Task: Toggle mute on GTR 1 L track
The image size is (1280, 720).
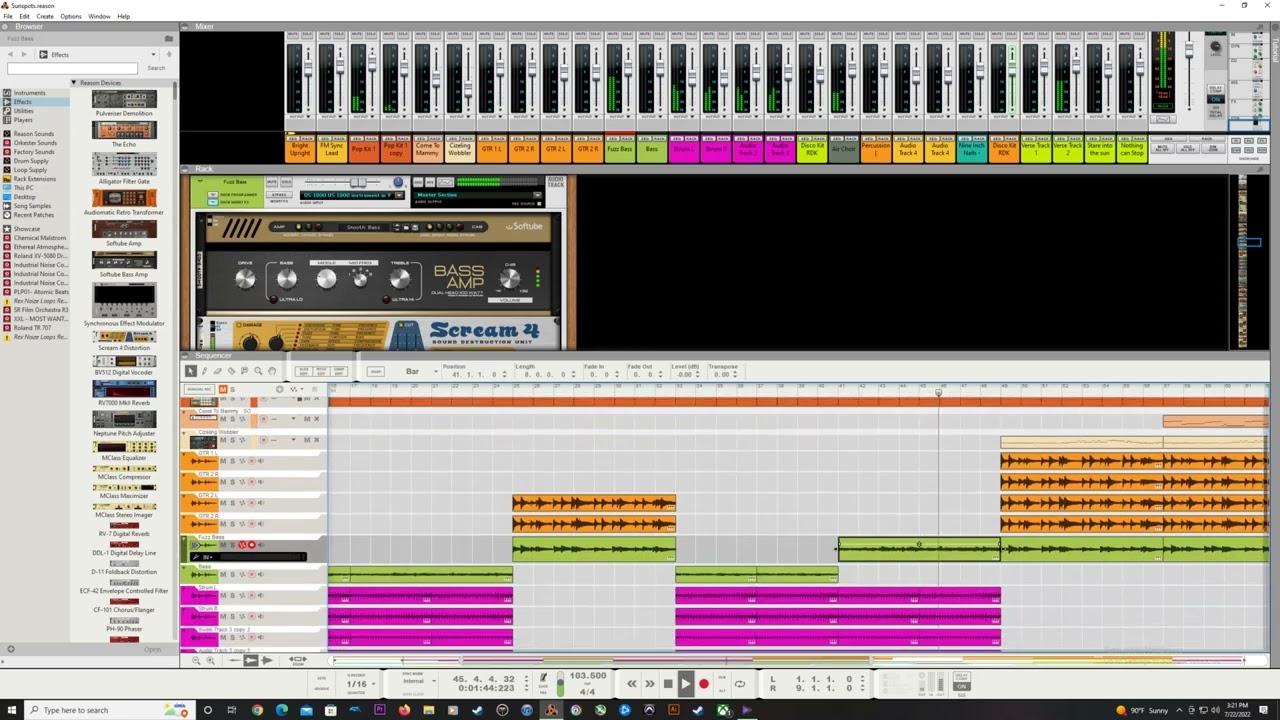Action: click(x=223, y=461)
